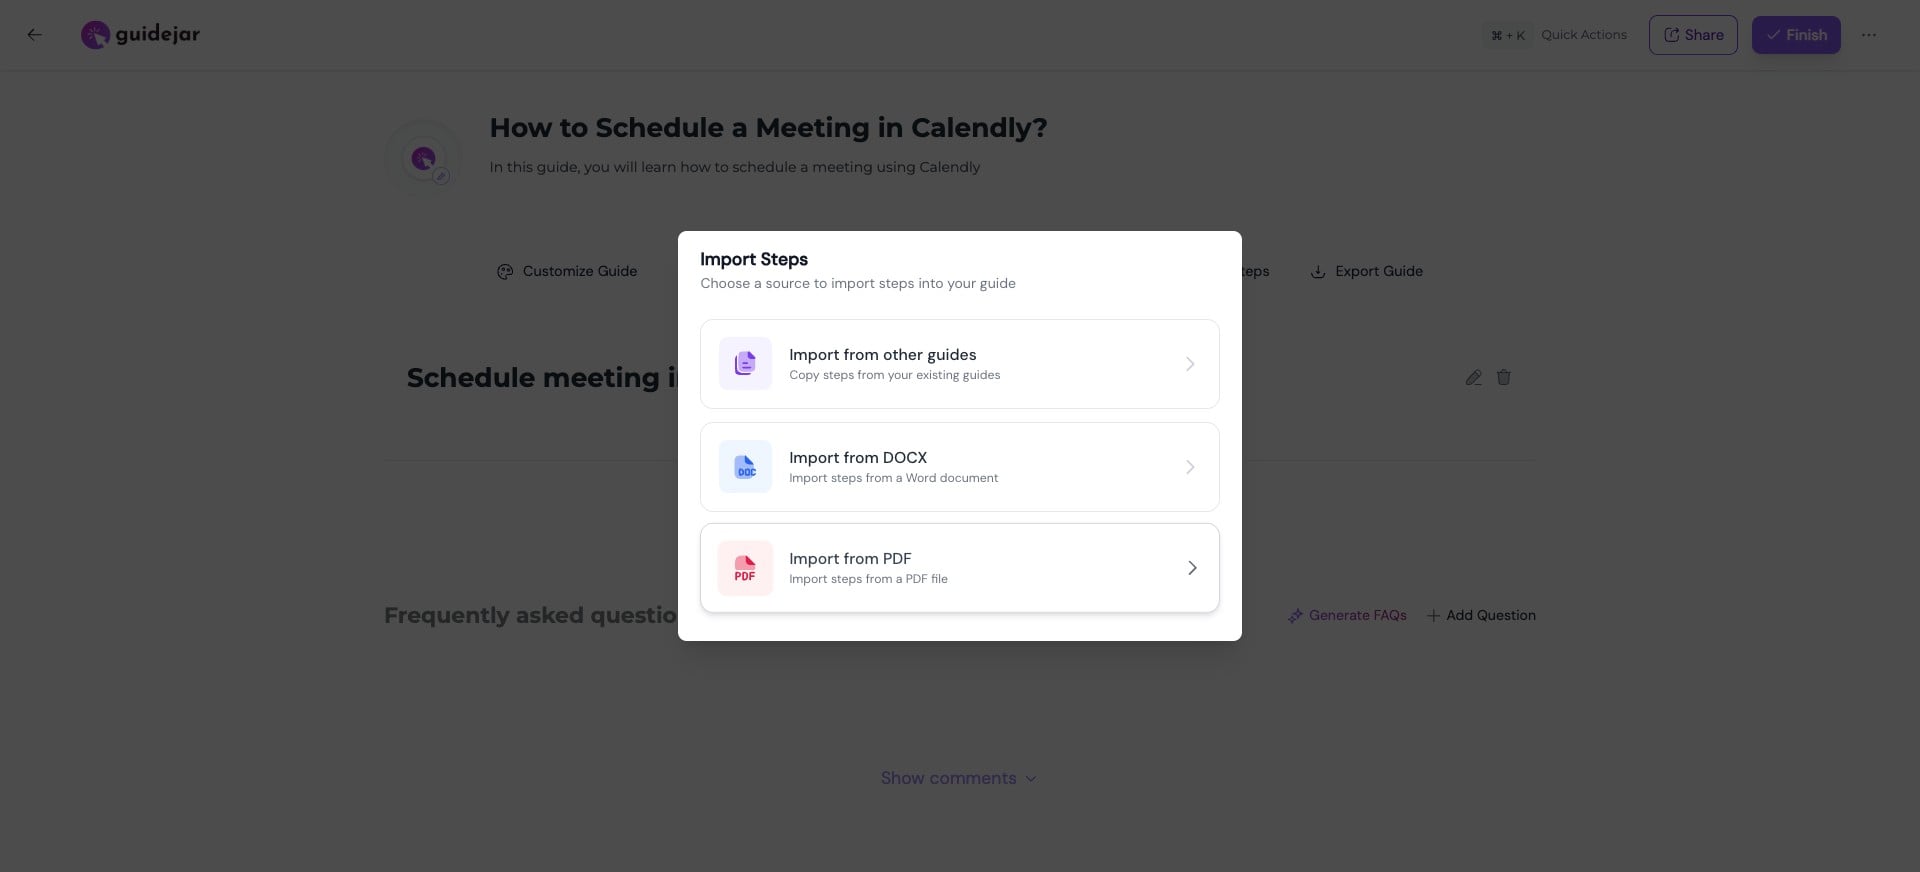1920x872 pixels.
Task: Open the Customize Guide option
Action: pos(567,271)
